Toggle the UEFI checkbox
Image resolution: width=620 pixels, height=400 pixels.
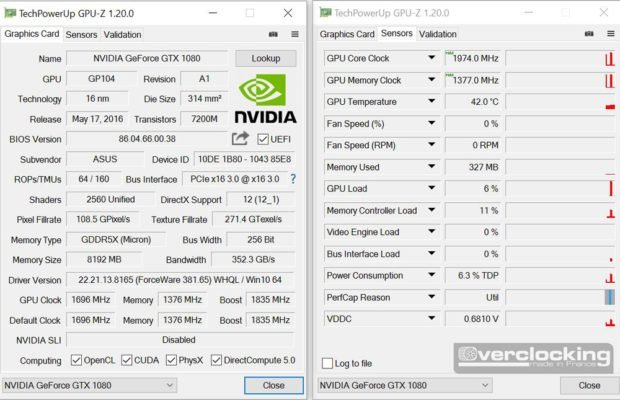click(263, 139)
